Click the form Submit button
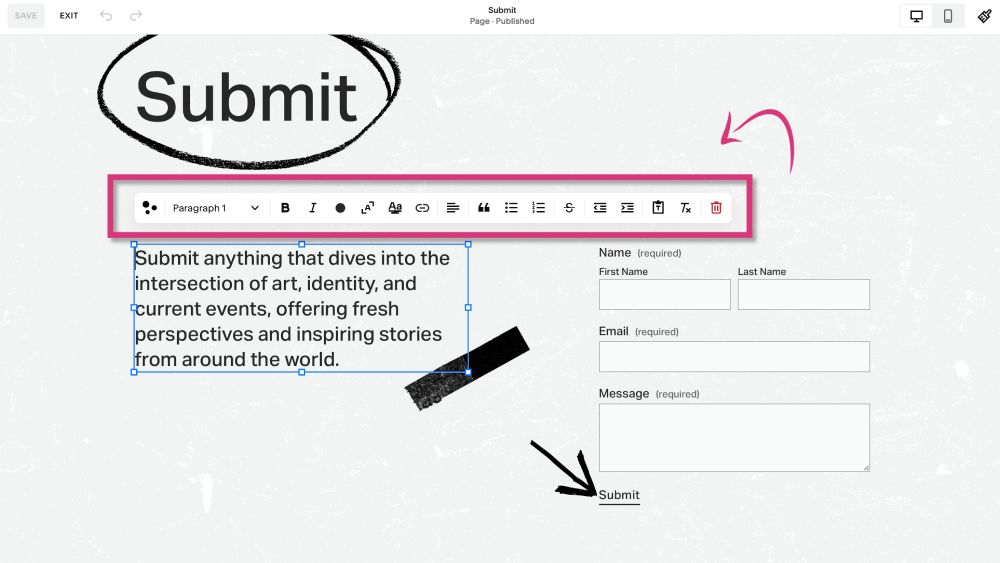The image size is (1000, 563). [x=619, y=495]
